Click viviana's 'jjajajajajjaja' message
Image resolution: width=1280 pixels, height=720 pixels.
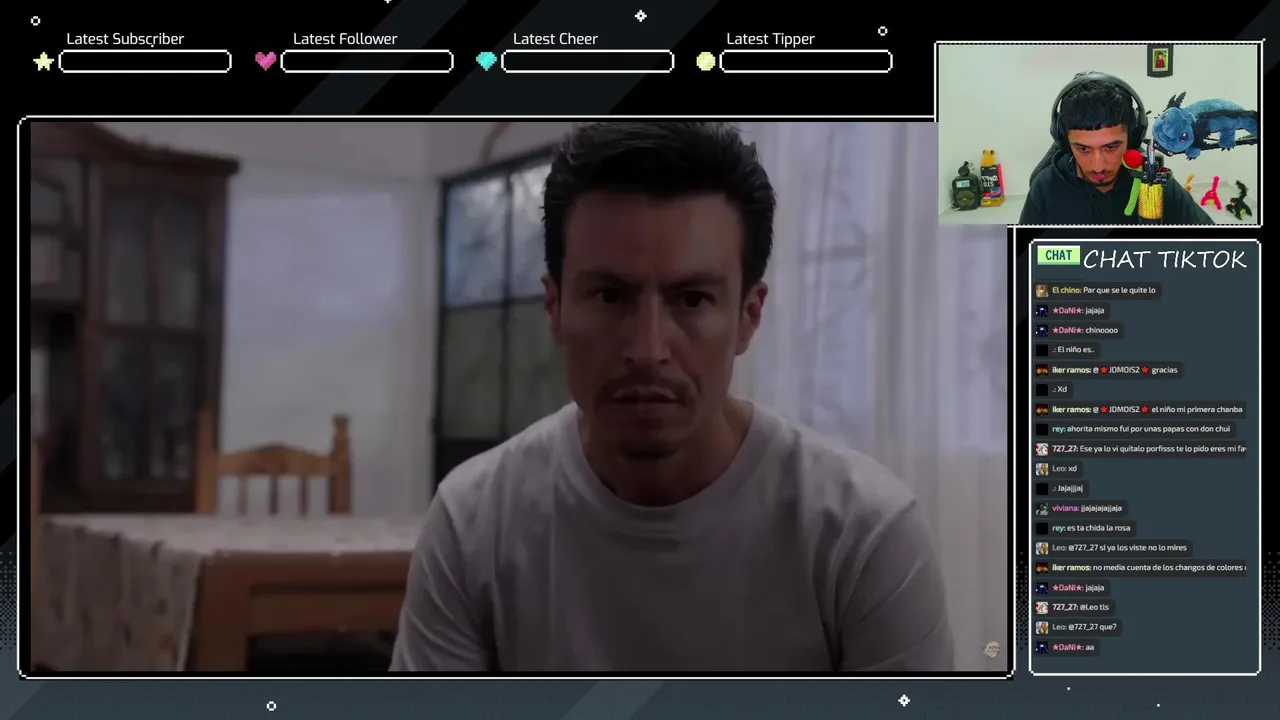(x=1101, y=508)
